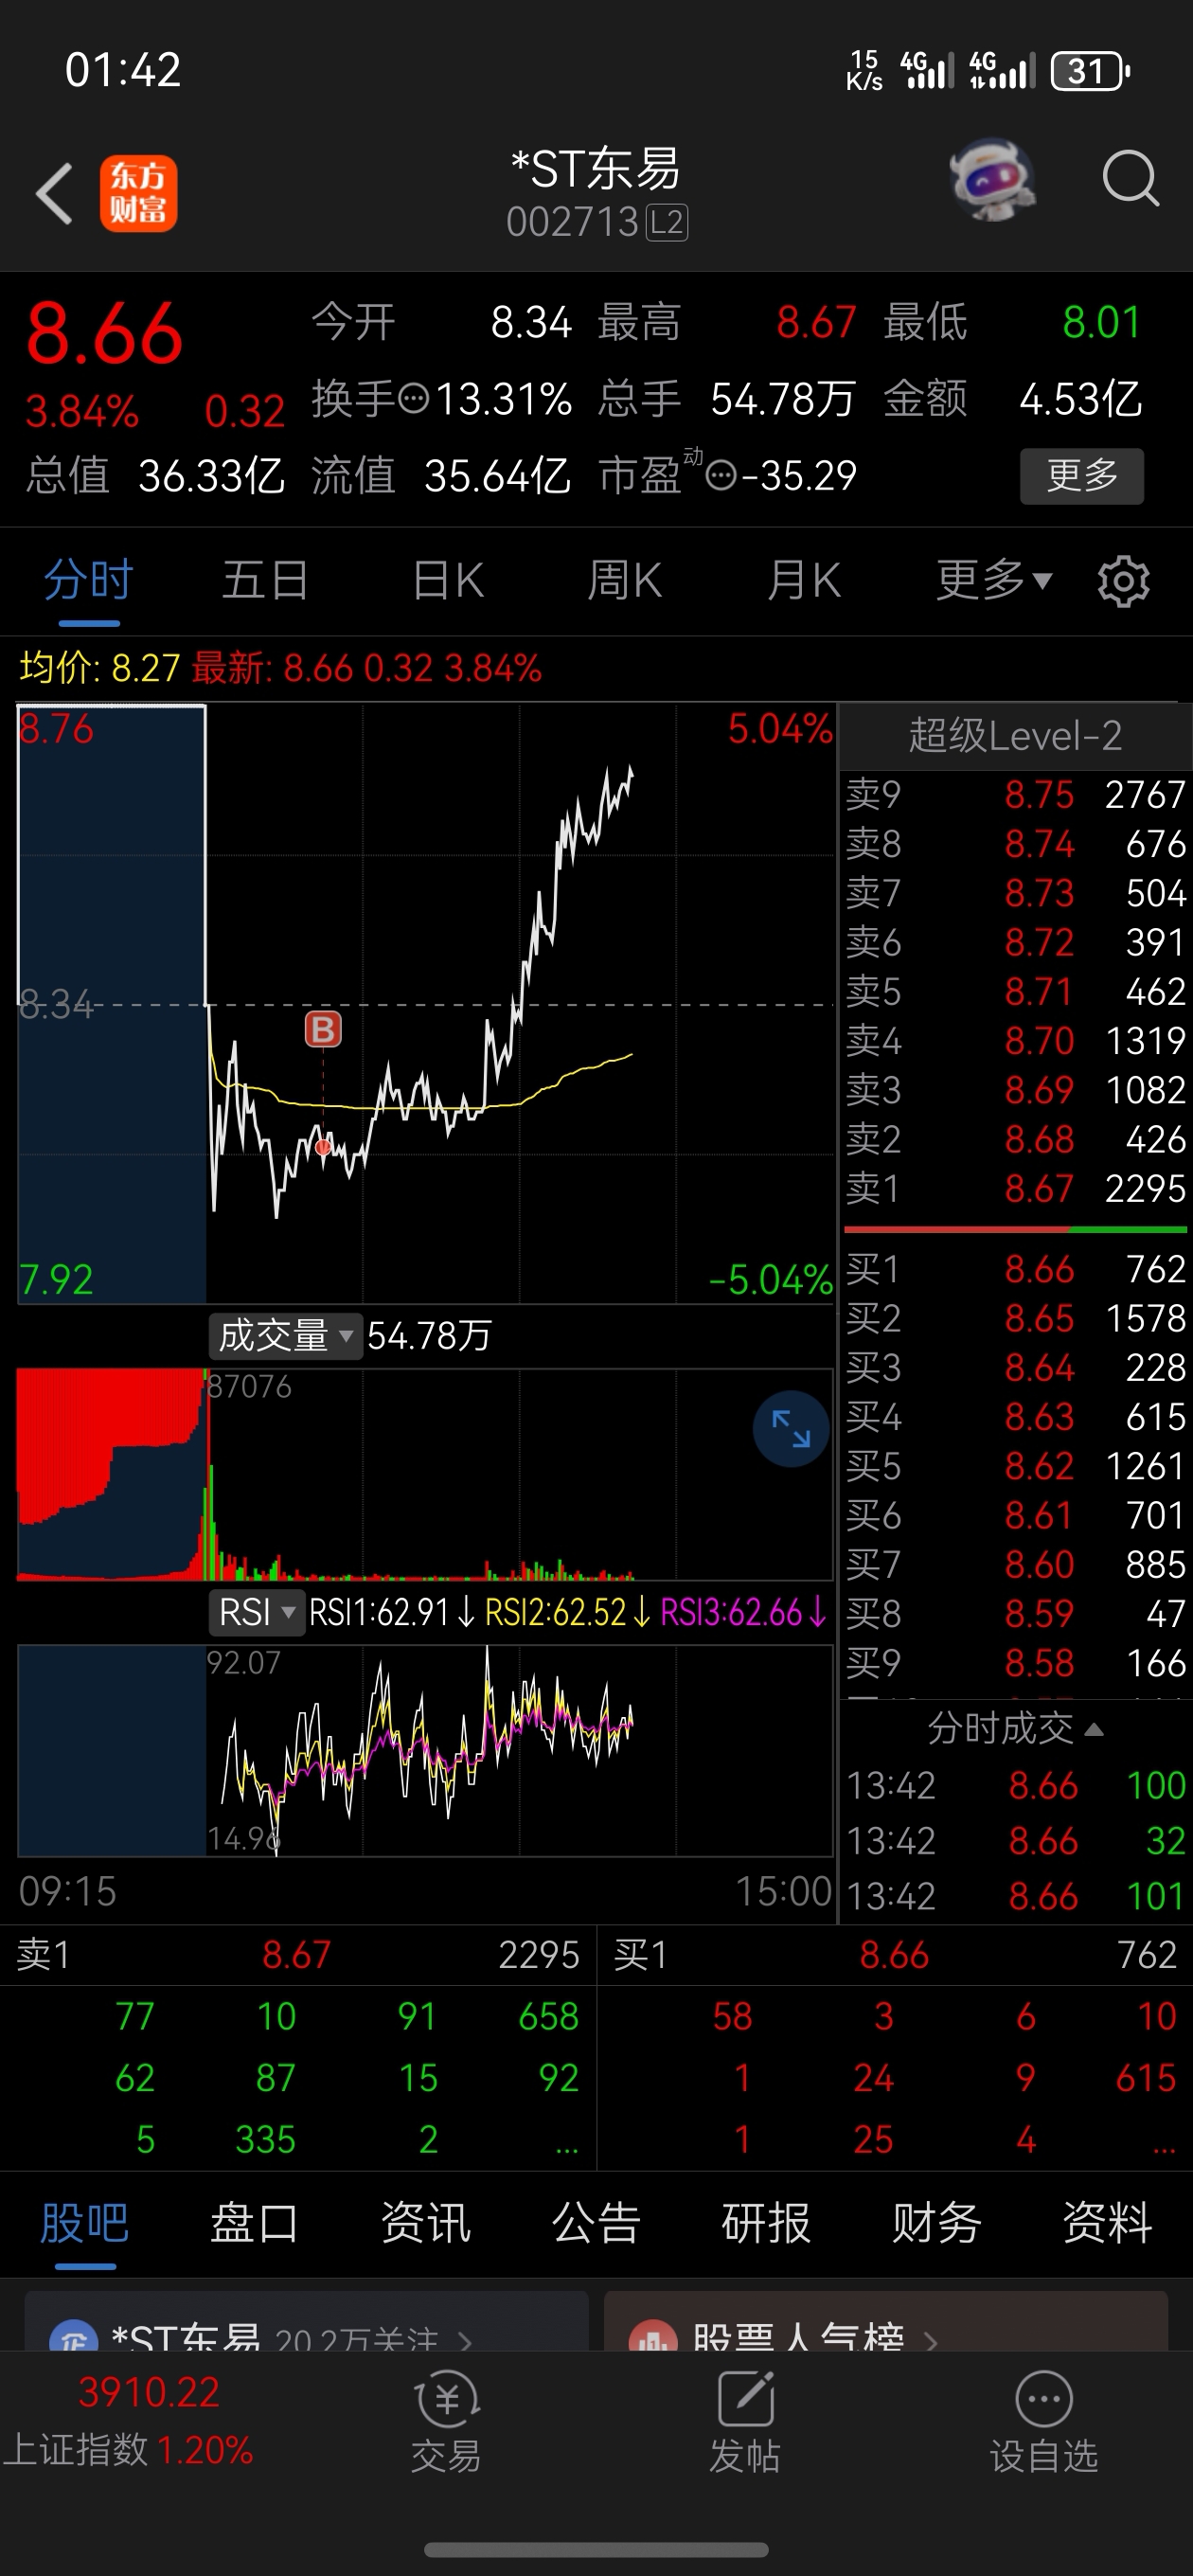1193x2576 pixels.
Task: Tap the 卖1 order queue value 658
Action: coord(548,2017)
